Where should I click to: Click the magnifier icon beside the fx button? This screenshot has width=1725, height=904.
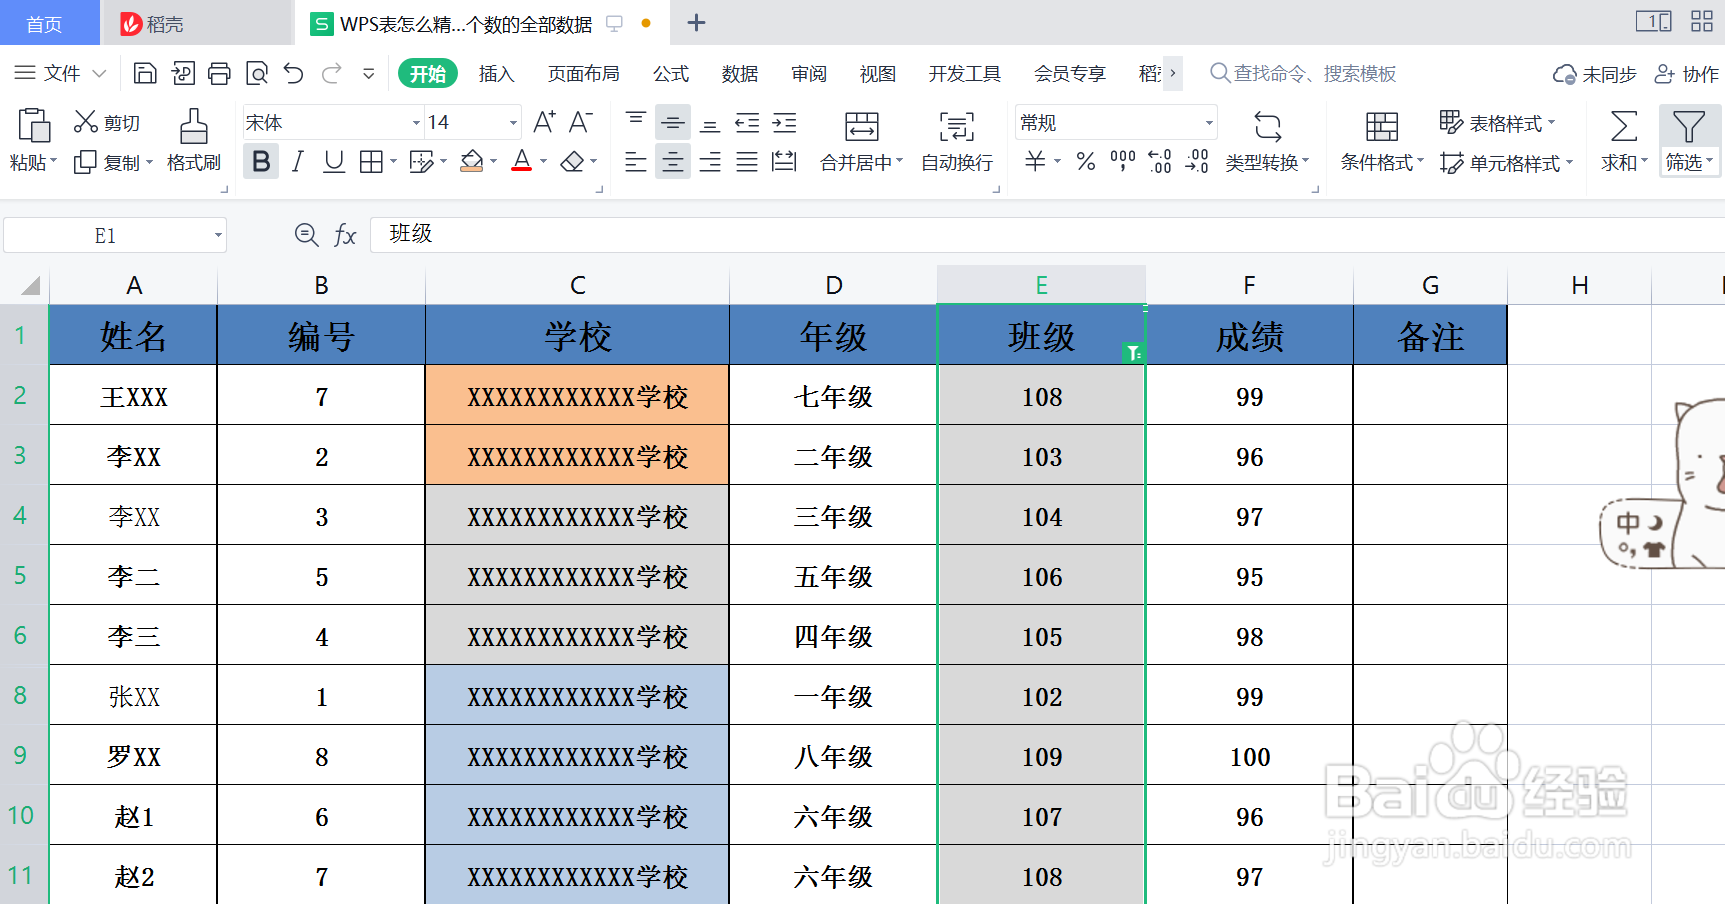pyautogui.click(x=307, y=235)
